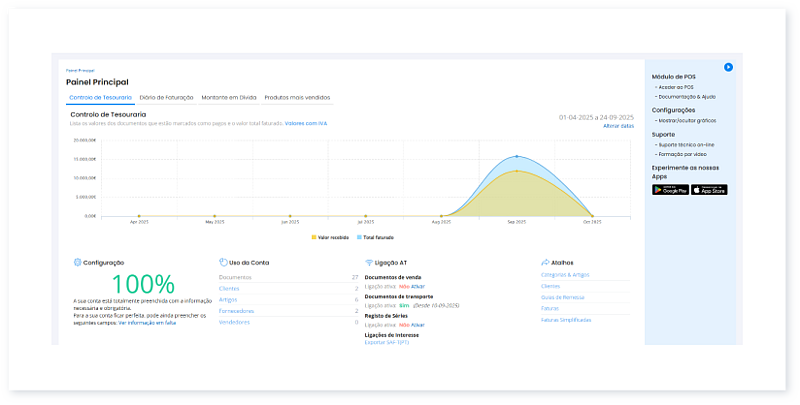Open the App Store badge
800x405 pixels.
pyautogui.click(x=709, y=189)
